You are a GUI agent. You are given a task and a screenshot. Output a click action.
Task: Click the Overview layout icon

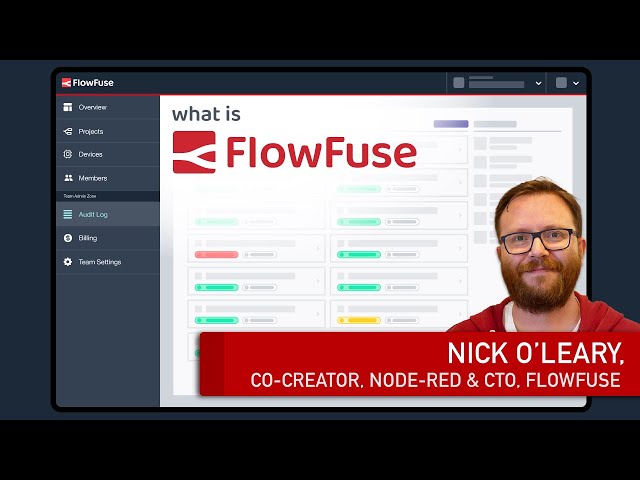point(68,107)
